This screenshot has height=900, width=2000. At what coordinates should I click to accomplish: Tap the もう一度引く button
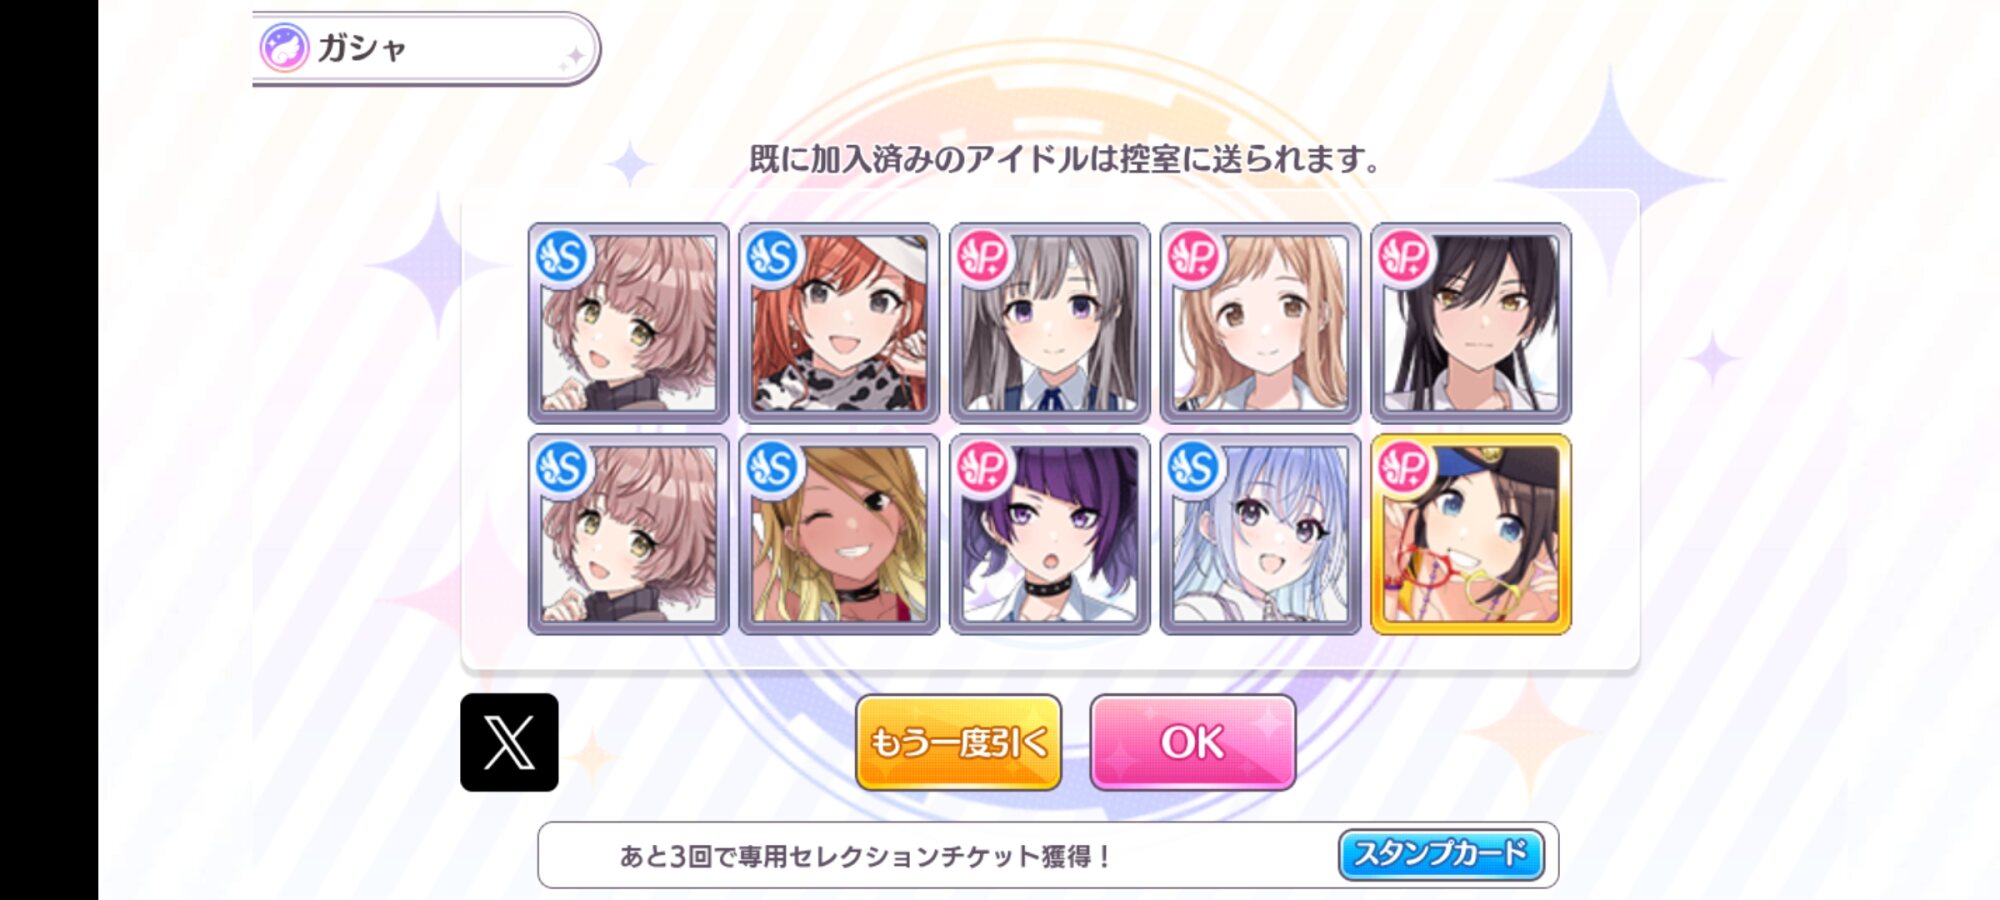pyautogui.click(x=958, y=742)
